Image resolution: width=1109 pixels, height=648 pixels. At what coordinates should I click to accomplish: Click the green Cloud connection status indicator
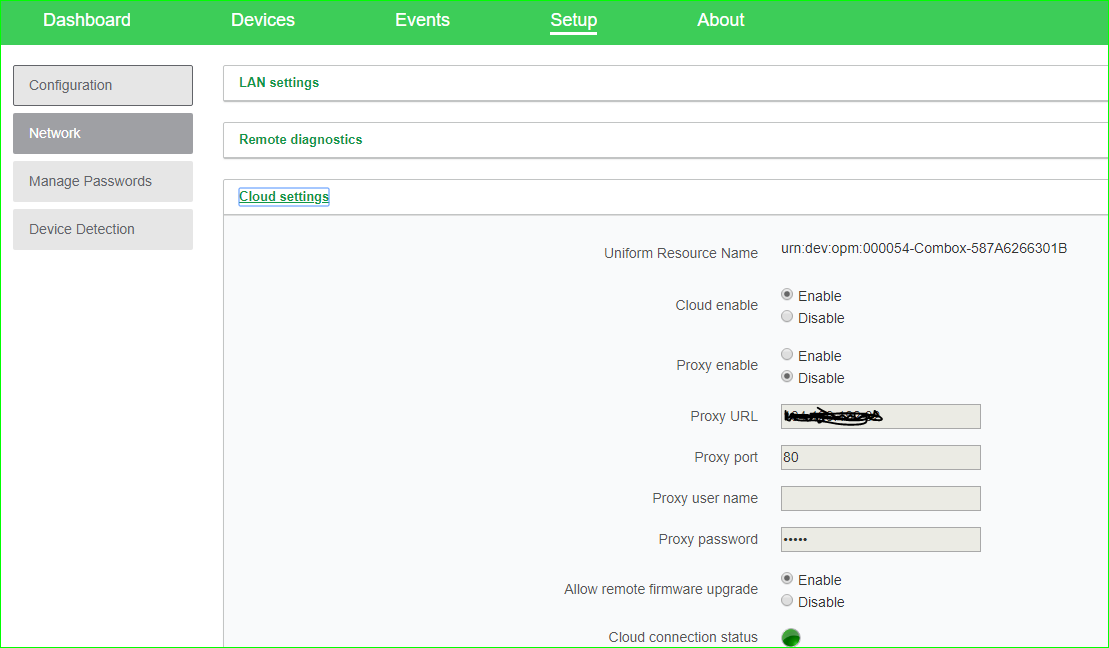791,637
